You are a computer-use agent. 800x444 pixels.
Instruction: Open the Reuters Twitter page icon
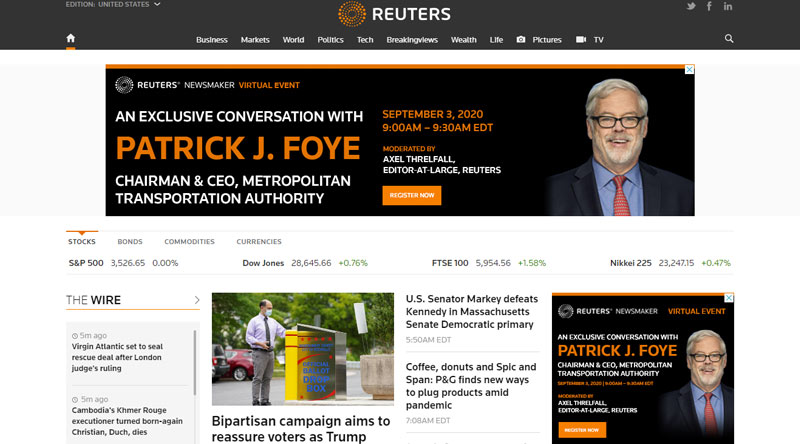coord(691,6)
